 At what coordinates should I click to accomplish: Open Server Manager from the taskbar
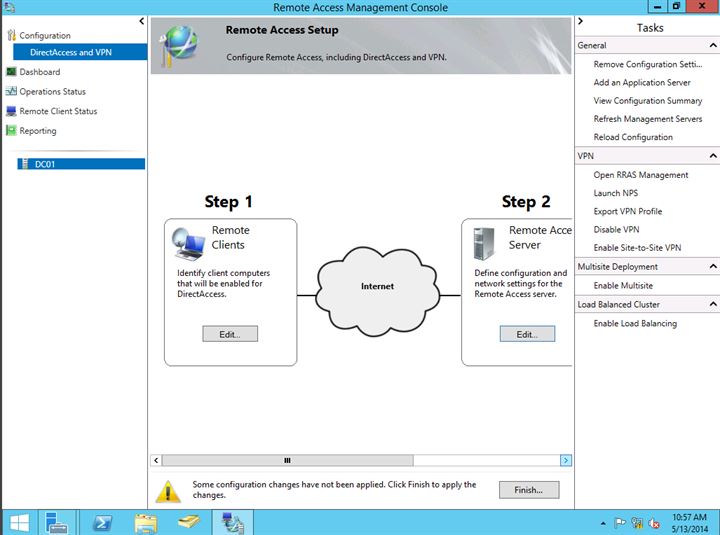coord(55,521)
